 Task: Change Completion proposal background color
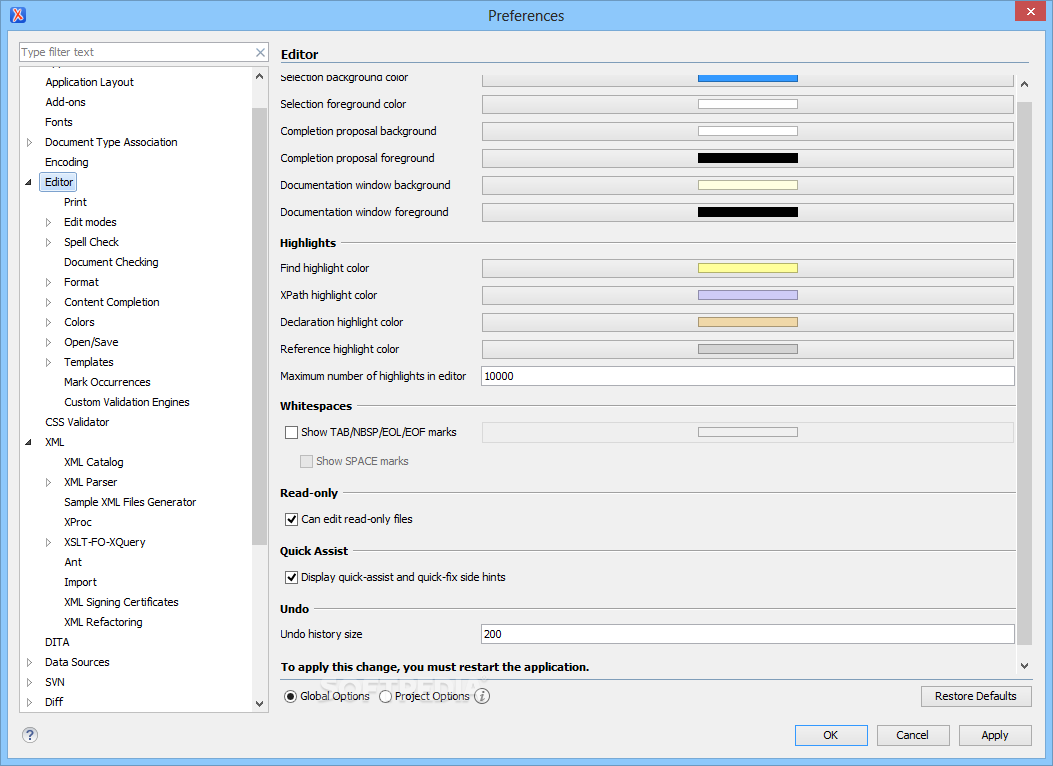(747, 132)
